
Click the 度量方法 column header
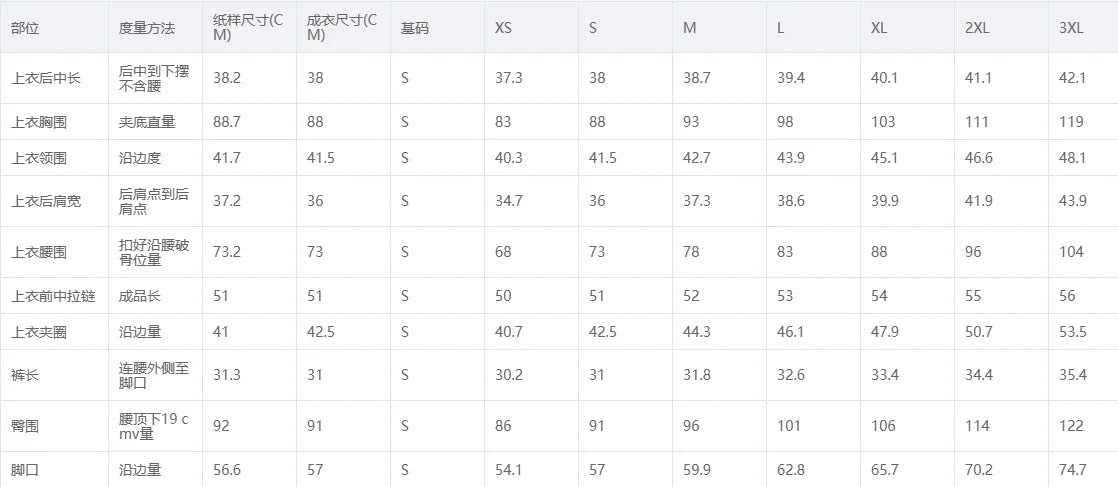pyautogui.click(x=146, y=28)
